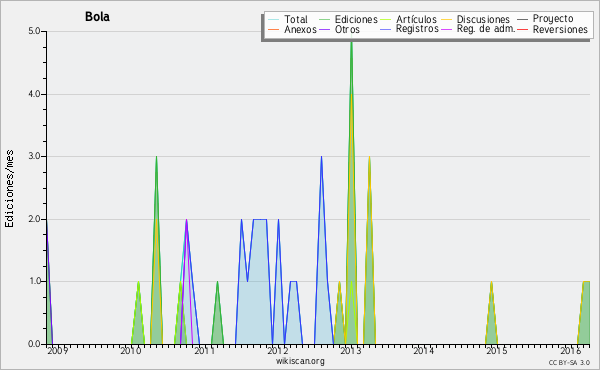
Task: Click the 2013 x-axis year label
Action: pyautogui.click(x=351, y=350)
